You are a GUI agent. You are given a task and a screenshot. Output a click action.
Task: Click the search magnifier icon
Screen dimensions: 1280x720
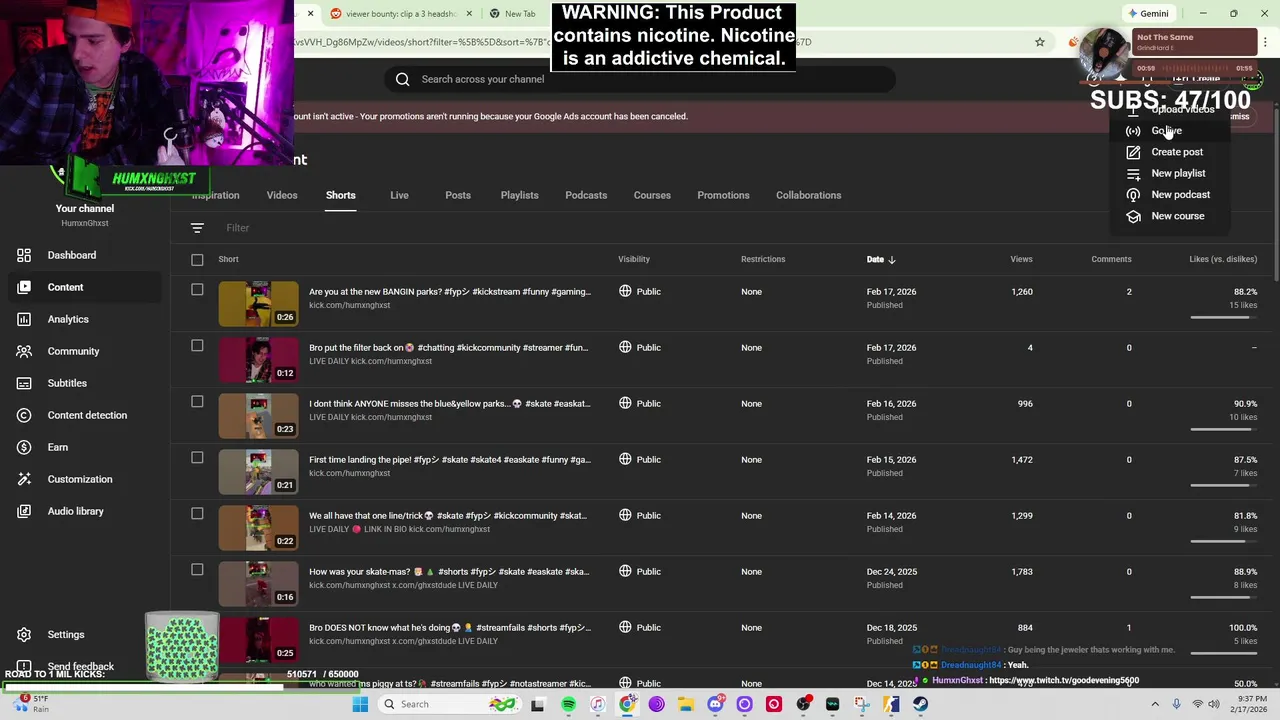(x=403, y=79)
